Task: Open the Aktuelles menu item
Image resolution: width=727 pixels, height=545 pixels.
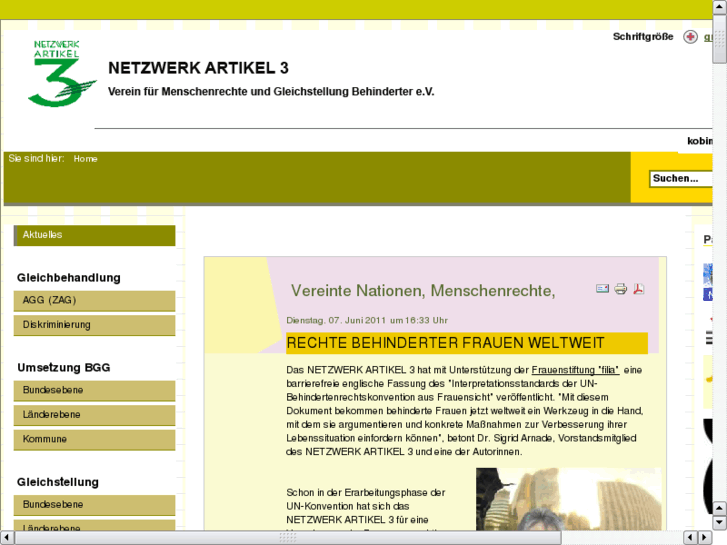Action: pos(95,235)
